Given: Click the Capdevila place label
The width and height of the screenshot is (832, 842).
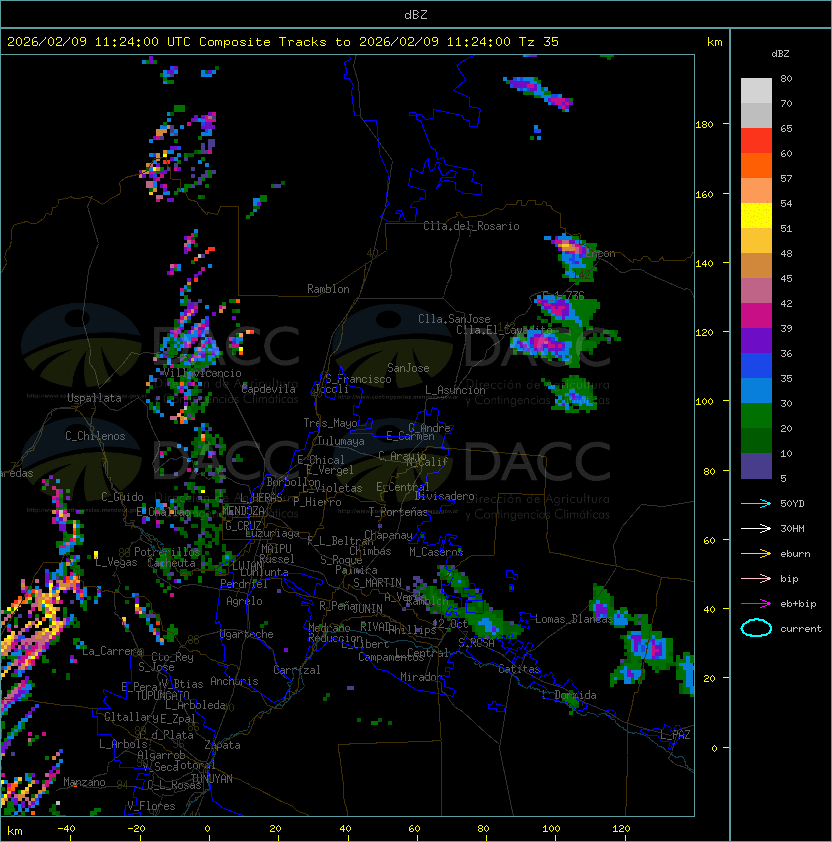Looking at the screenshot, I should 268,389.
